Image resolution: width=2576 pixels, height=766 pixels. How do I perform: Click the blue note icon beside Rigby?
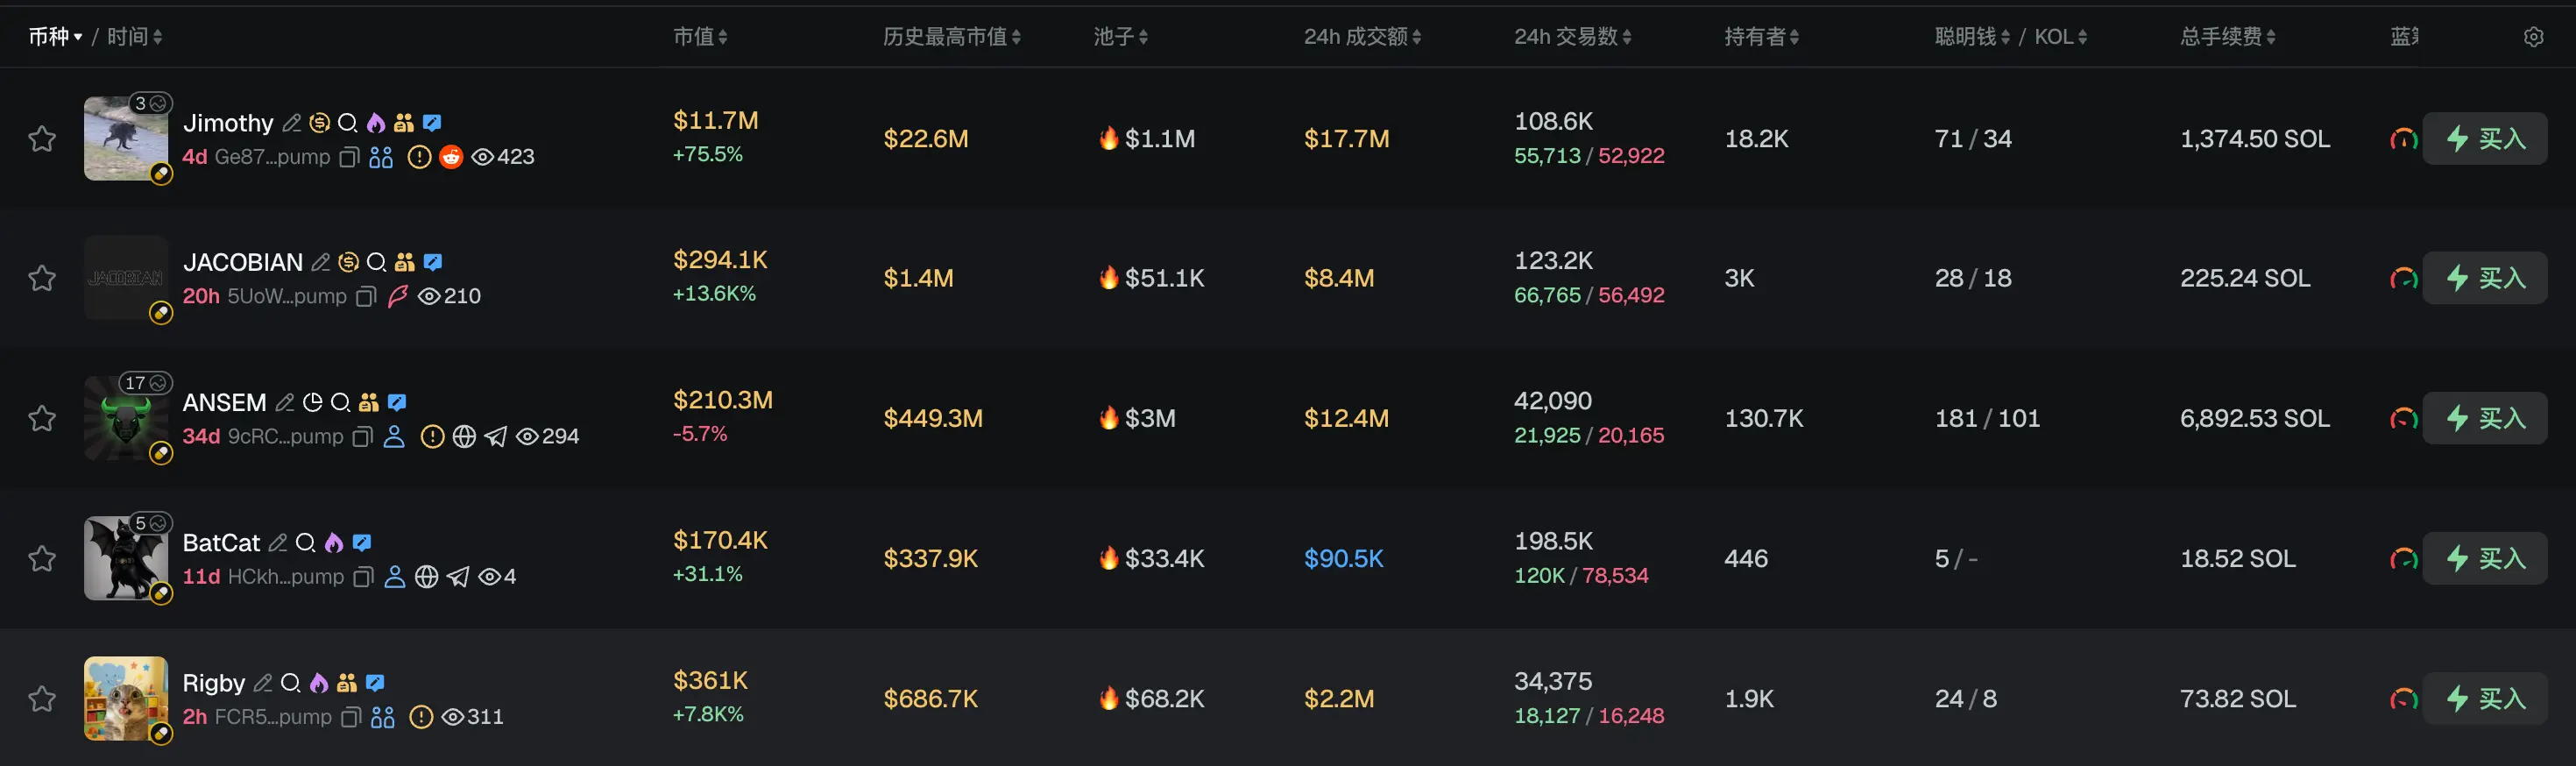click(375, 683)
